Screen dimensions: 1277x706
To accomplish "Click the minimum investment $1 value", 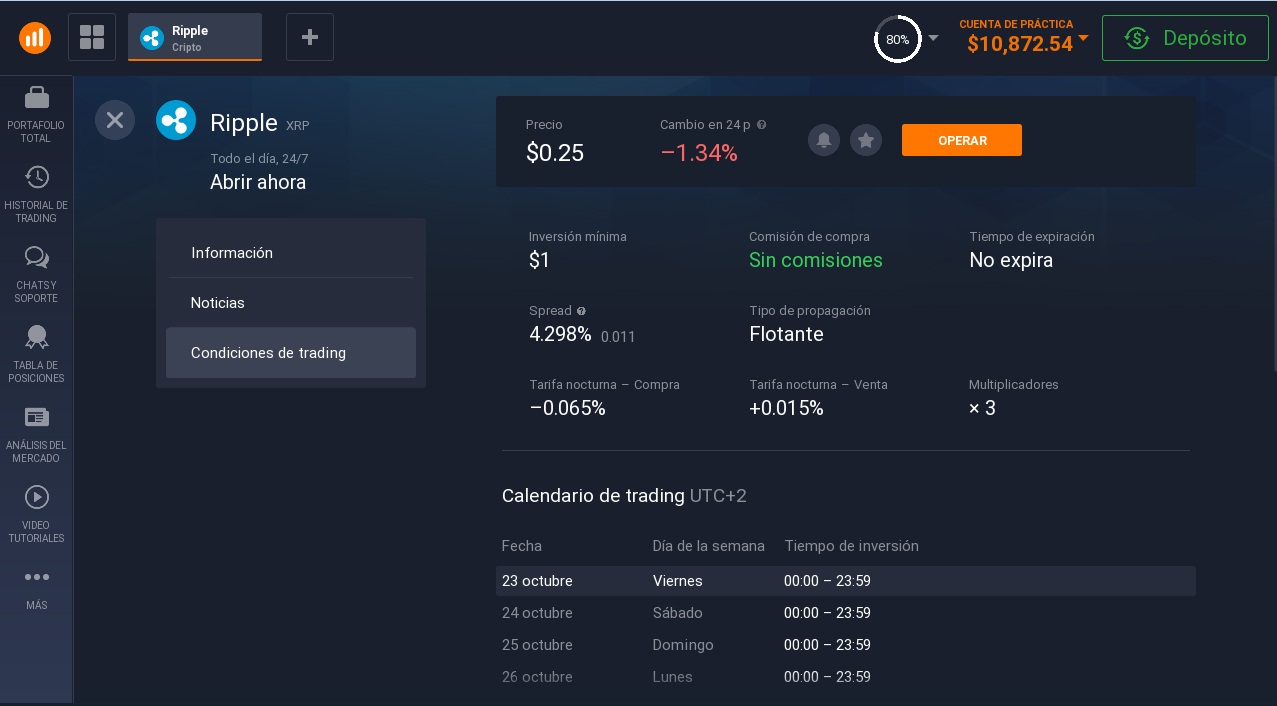I will (539, 260).
